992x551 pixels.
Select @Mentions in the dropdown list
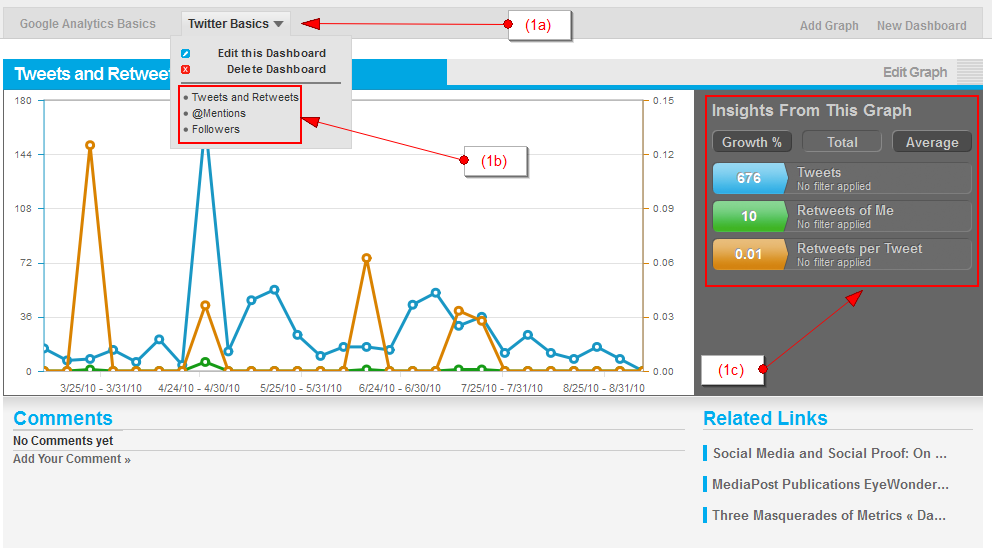219,113
